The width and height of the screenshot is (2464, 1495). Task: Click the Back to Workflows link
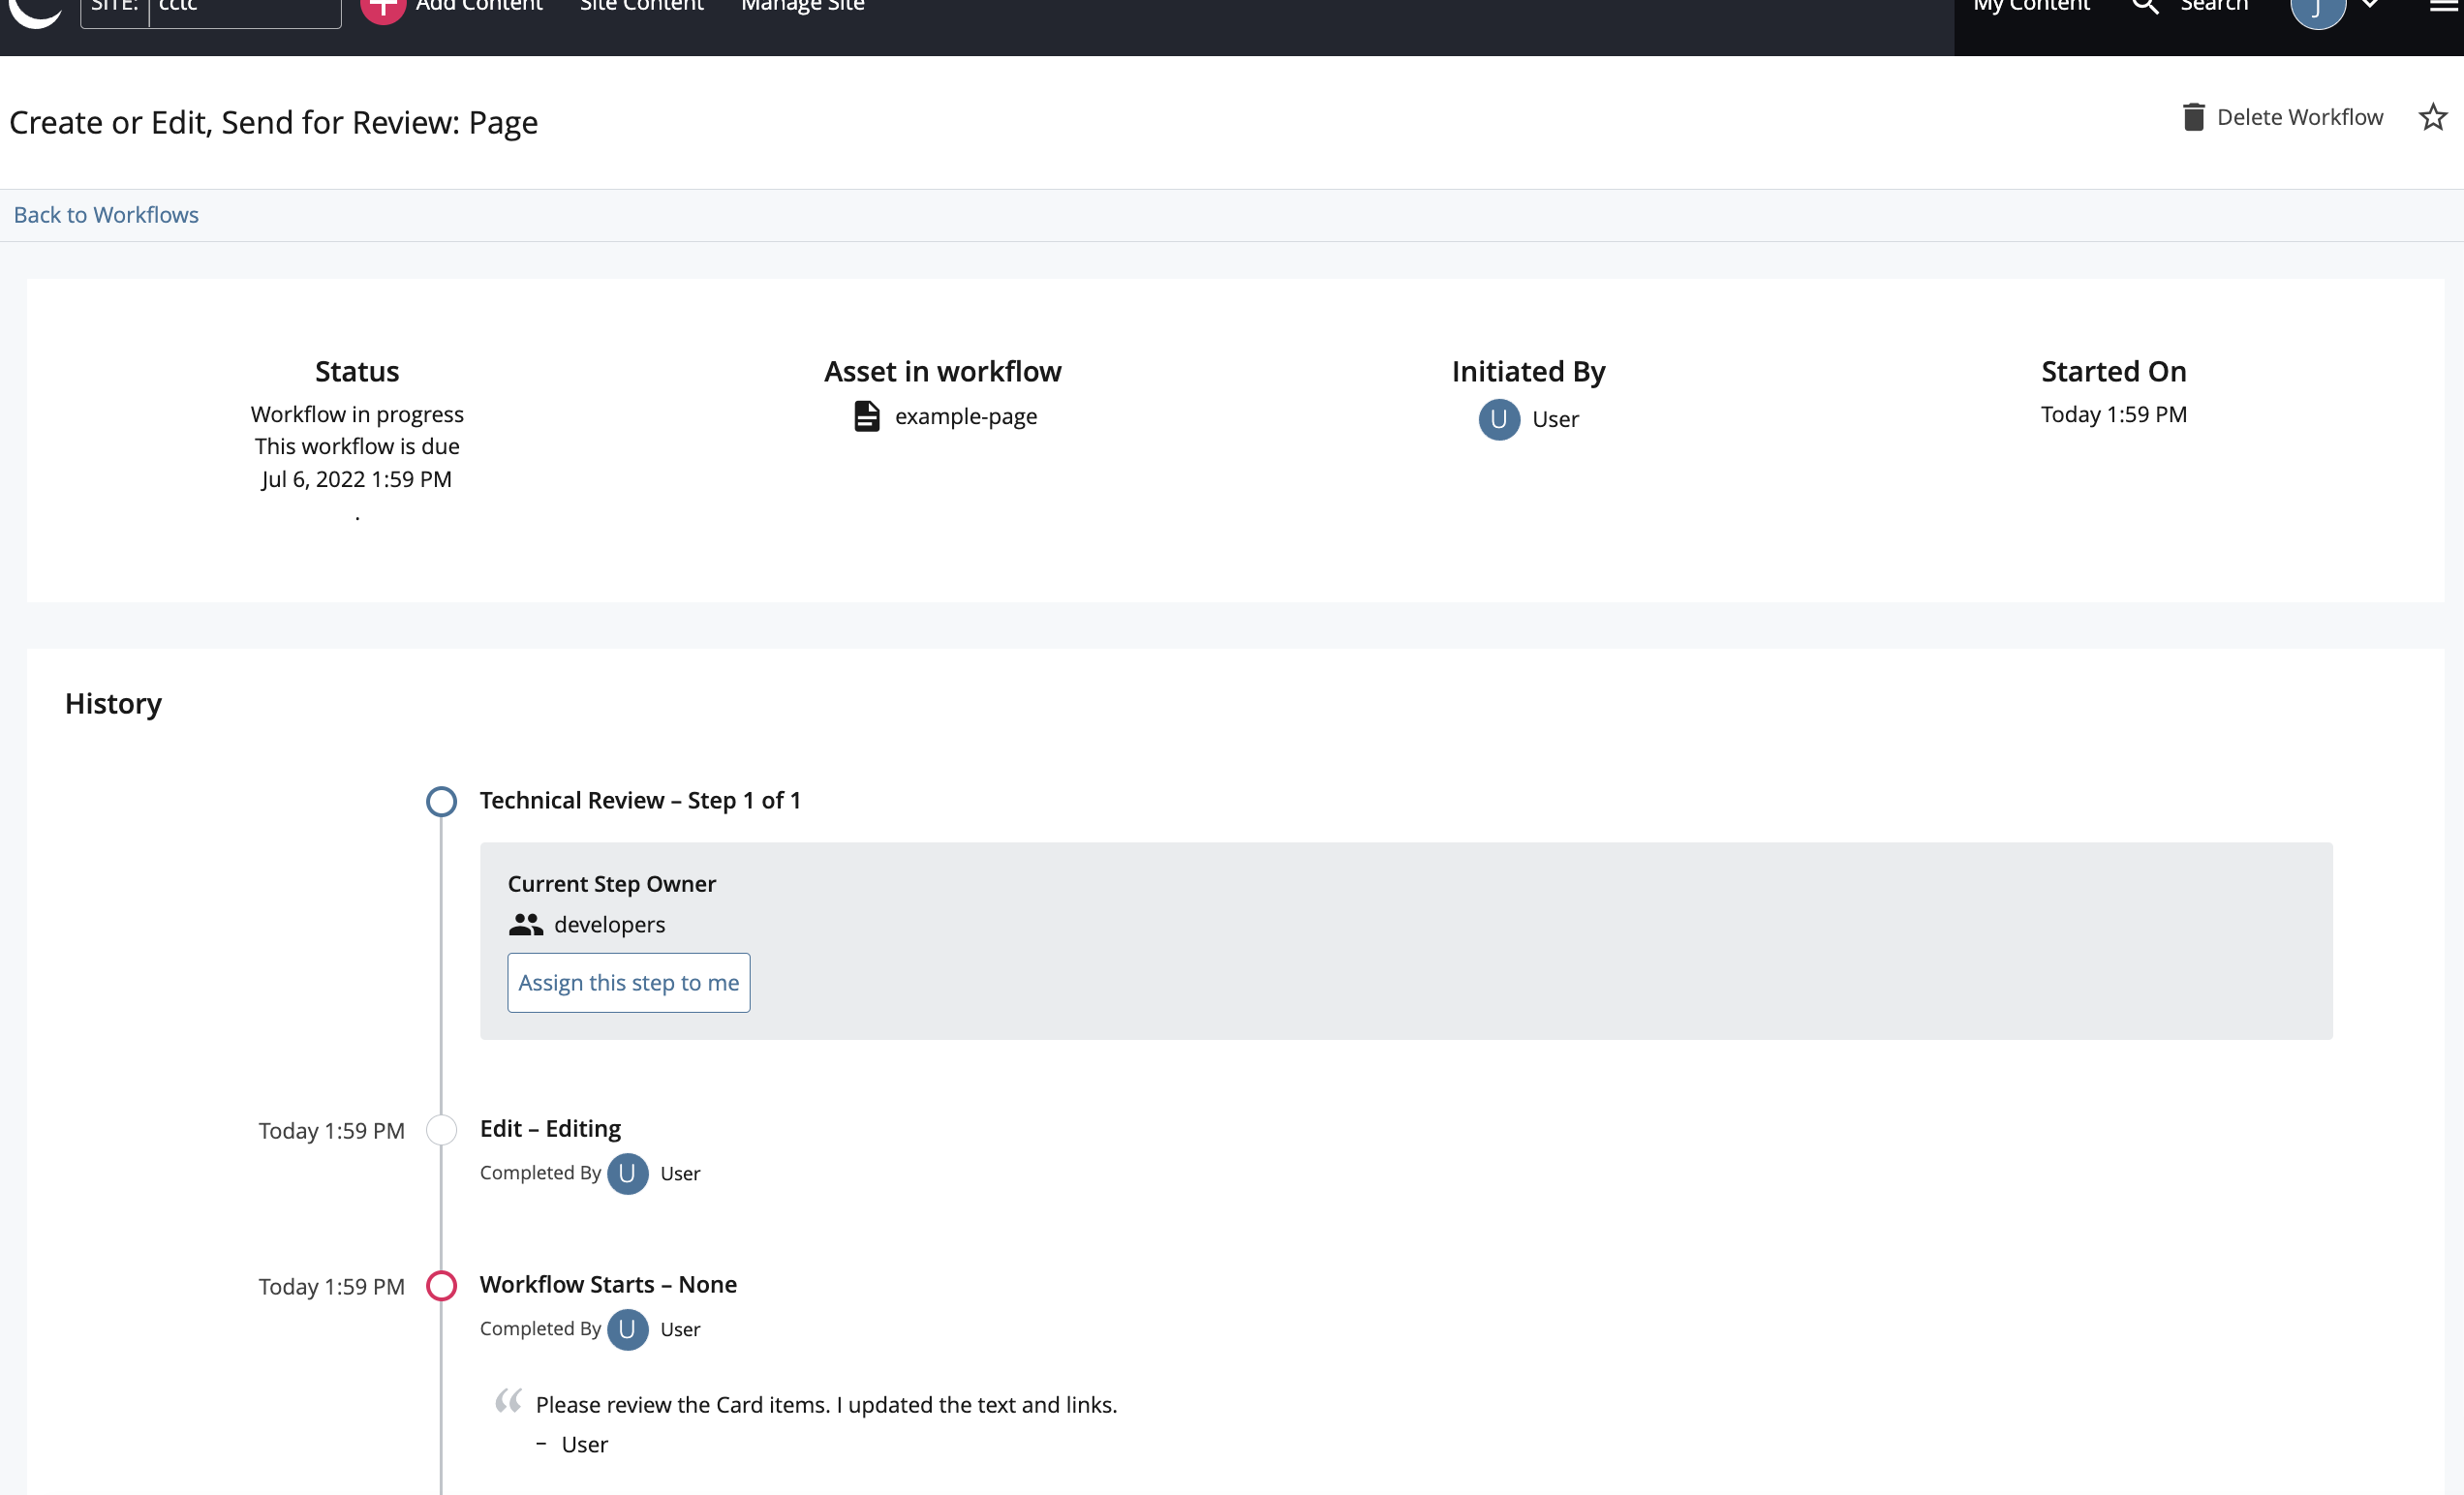point(106,213)
